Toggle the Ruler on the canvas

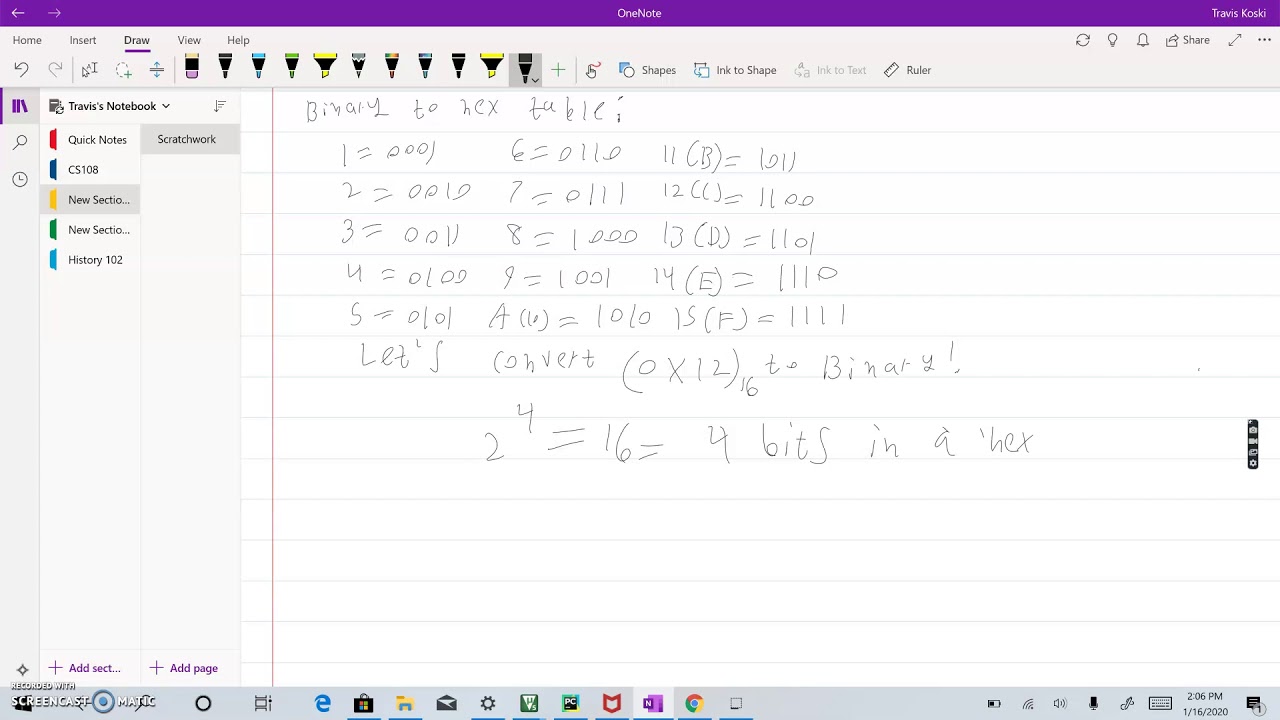(907, 70)
